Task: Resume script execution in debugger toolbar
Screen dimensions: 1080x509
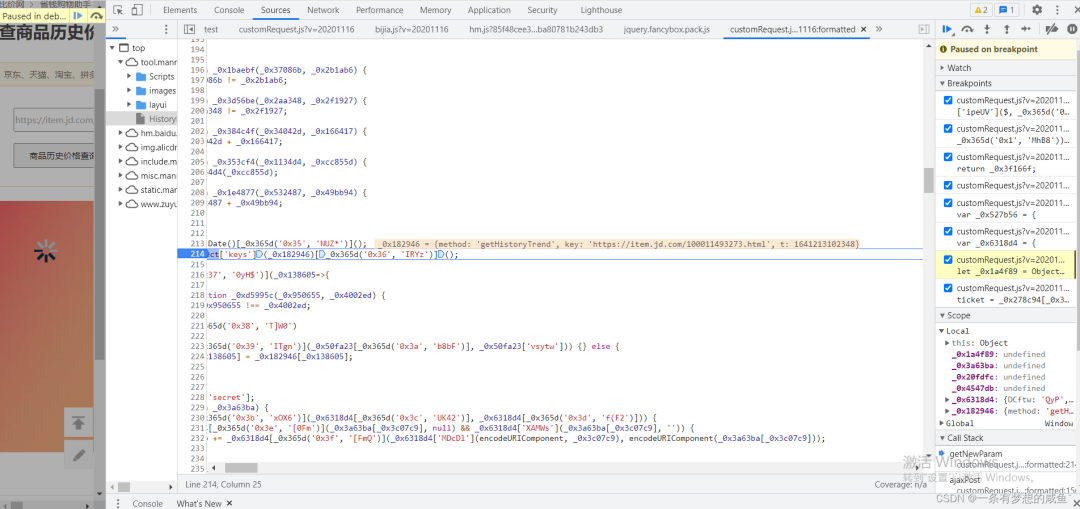Action: tap(946, 30)
